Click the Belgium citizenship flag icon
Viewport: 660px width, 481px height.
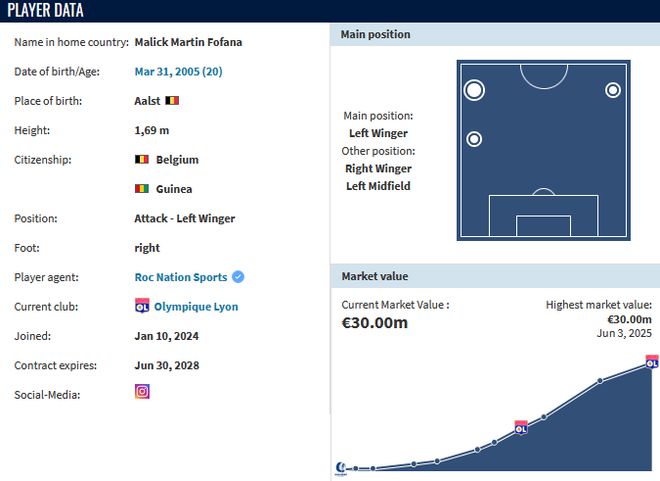(x=142, y=159)
